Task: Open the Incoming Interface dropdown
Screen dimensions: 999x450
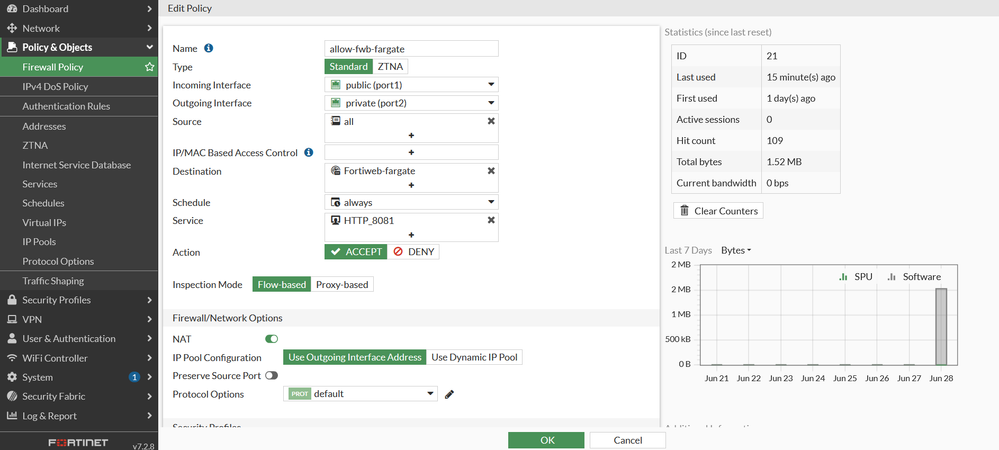Action: point(411,85)
